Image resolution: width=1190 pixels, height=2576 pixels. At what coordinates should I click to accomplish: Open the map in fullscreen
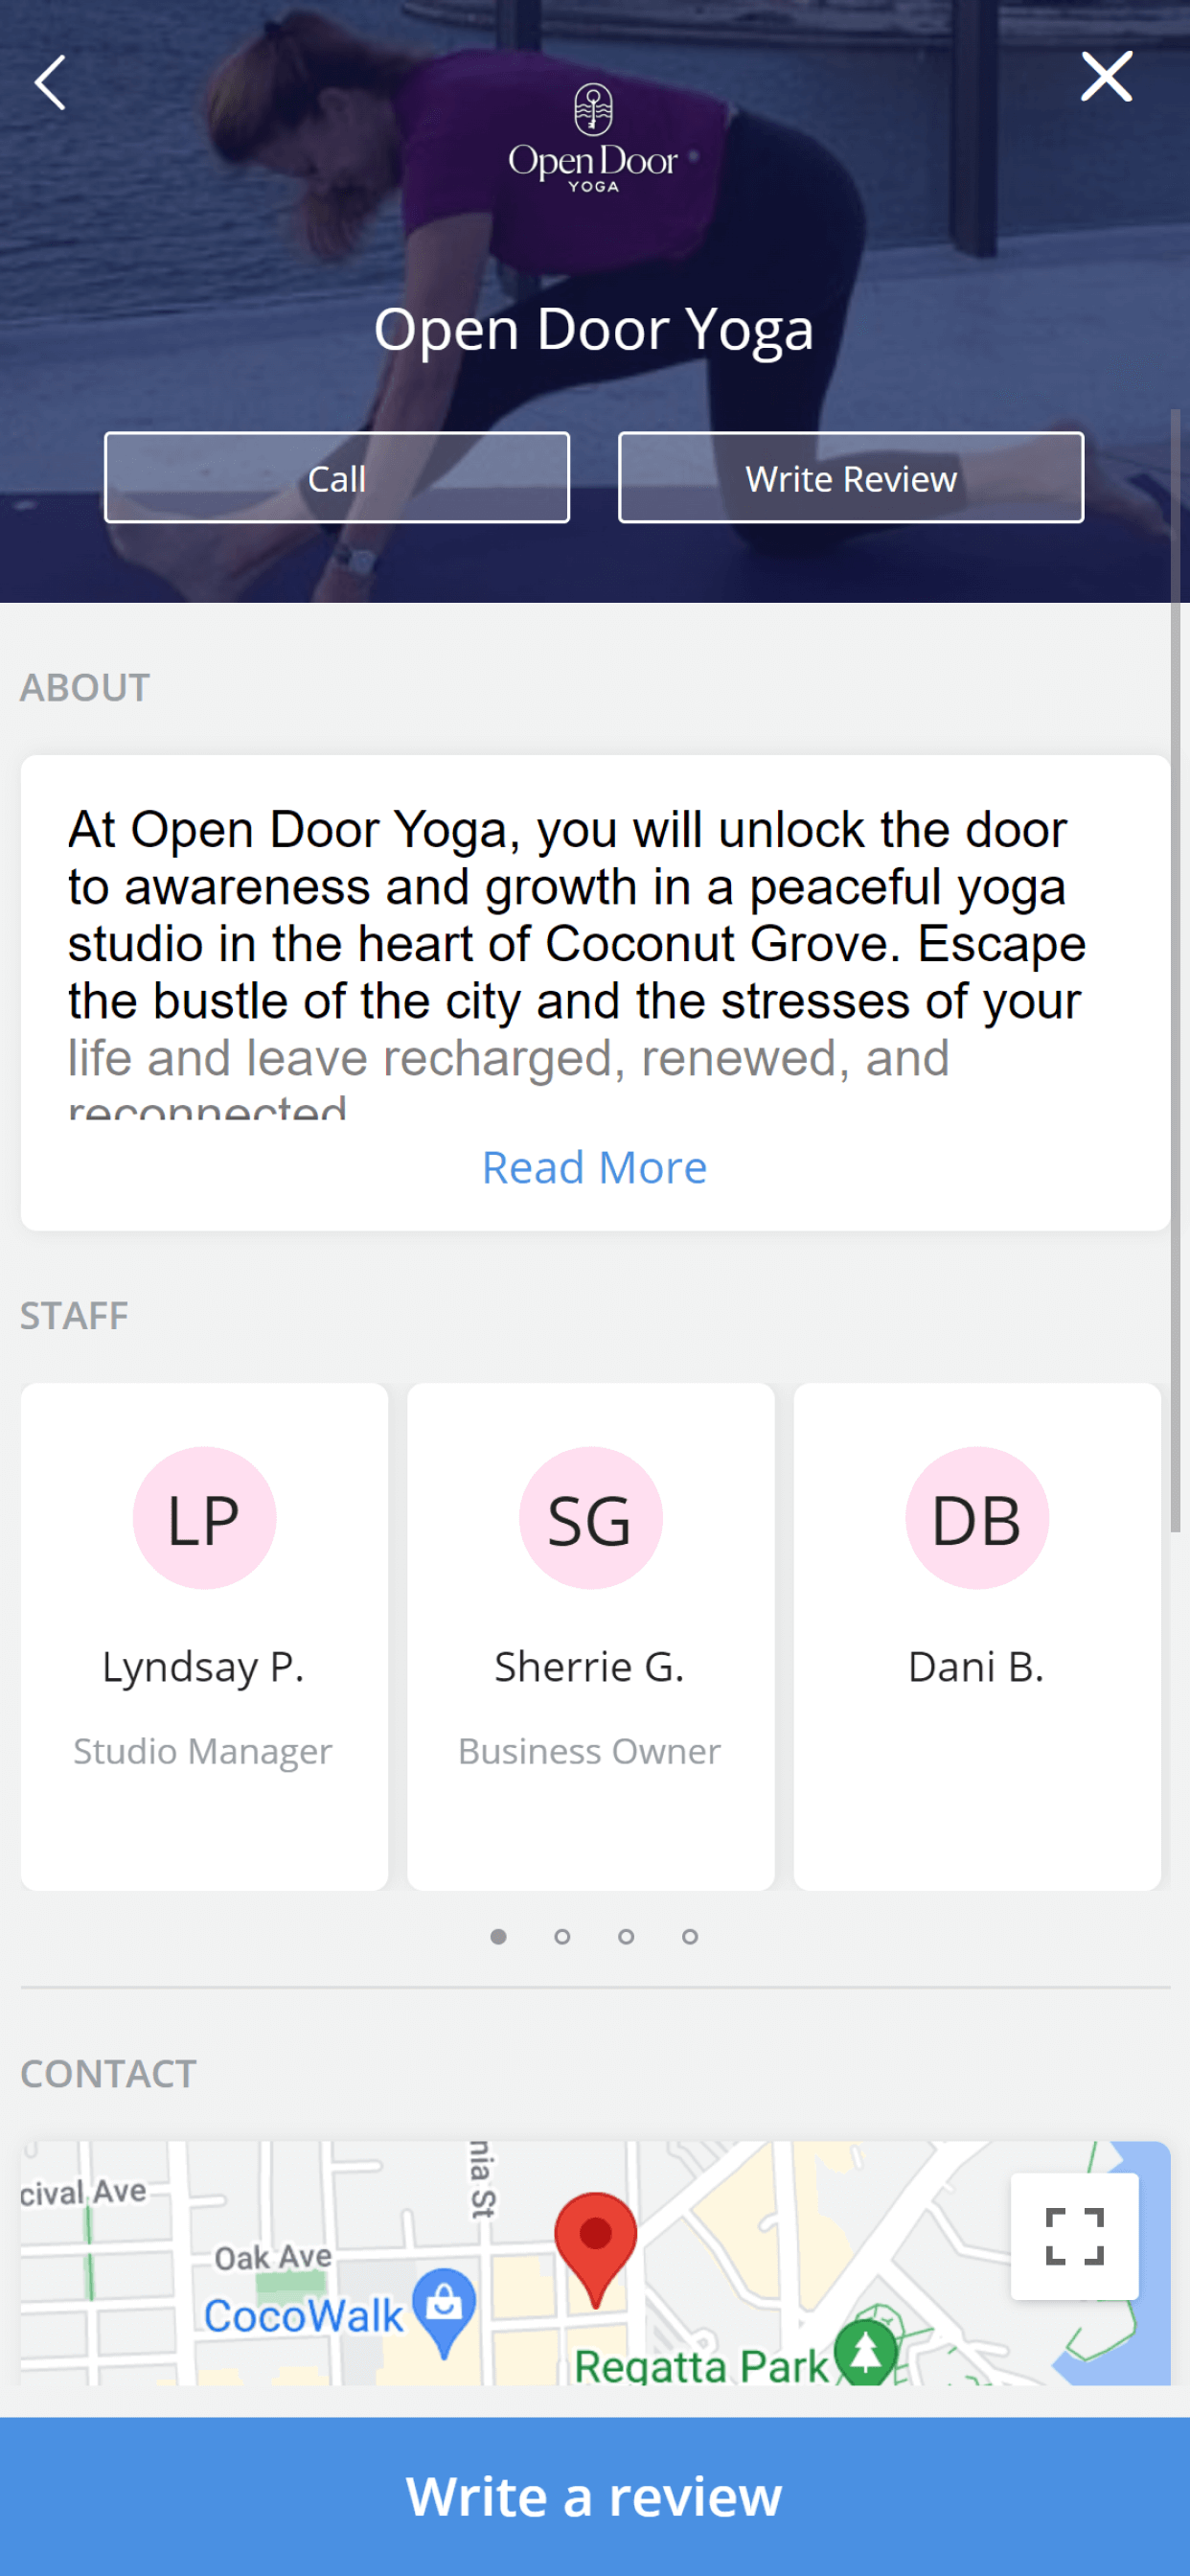[1074, 2236]
